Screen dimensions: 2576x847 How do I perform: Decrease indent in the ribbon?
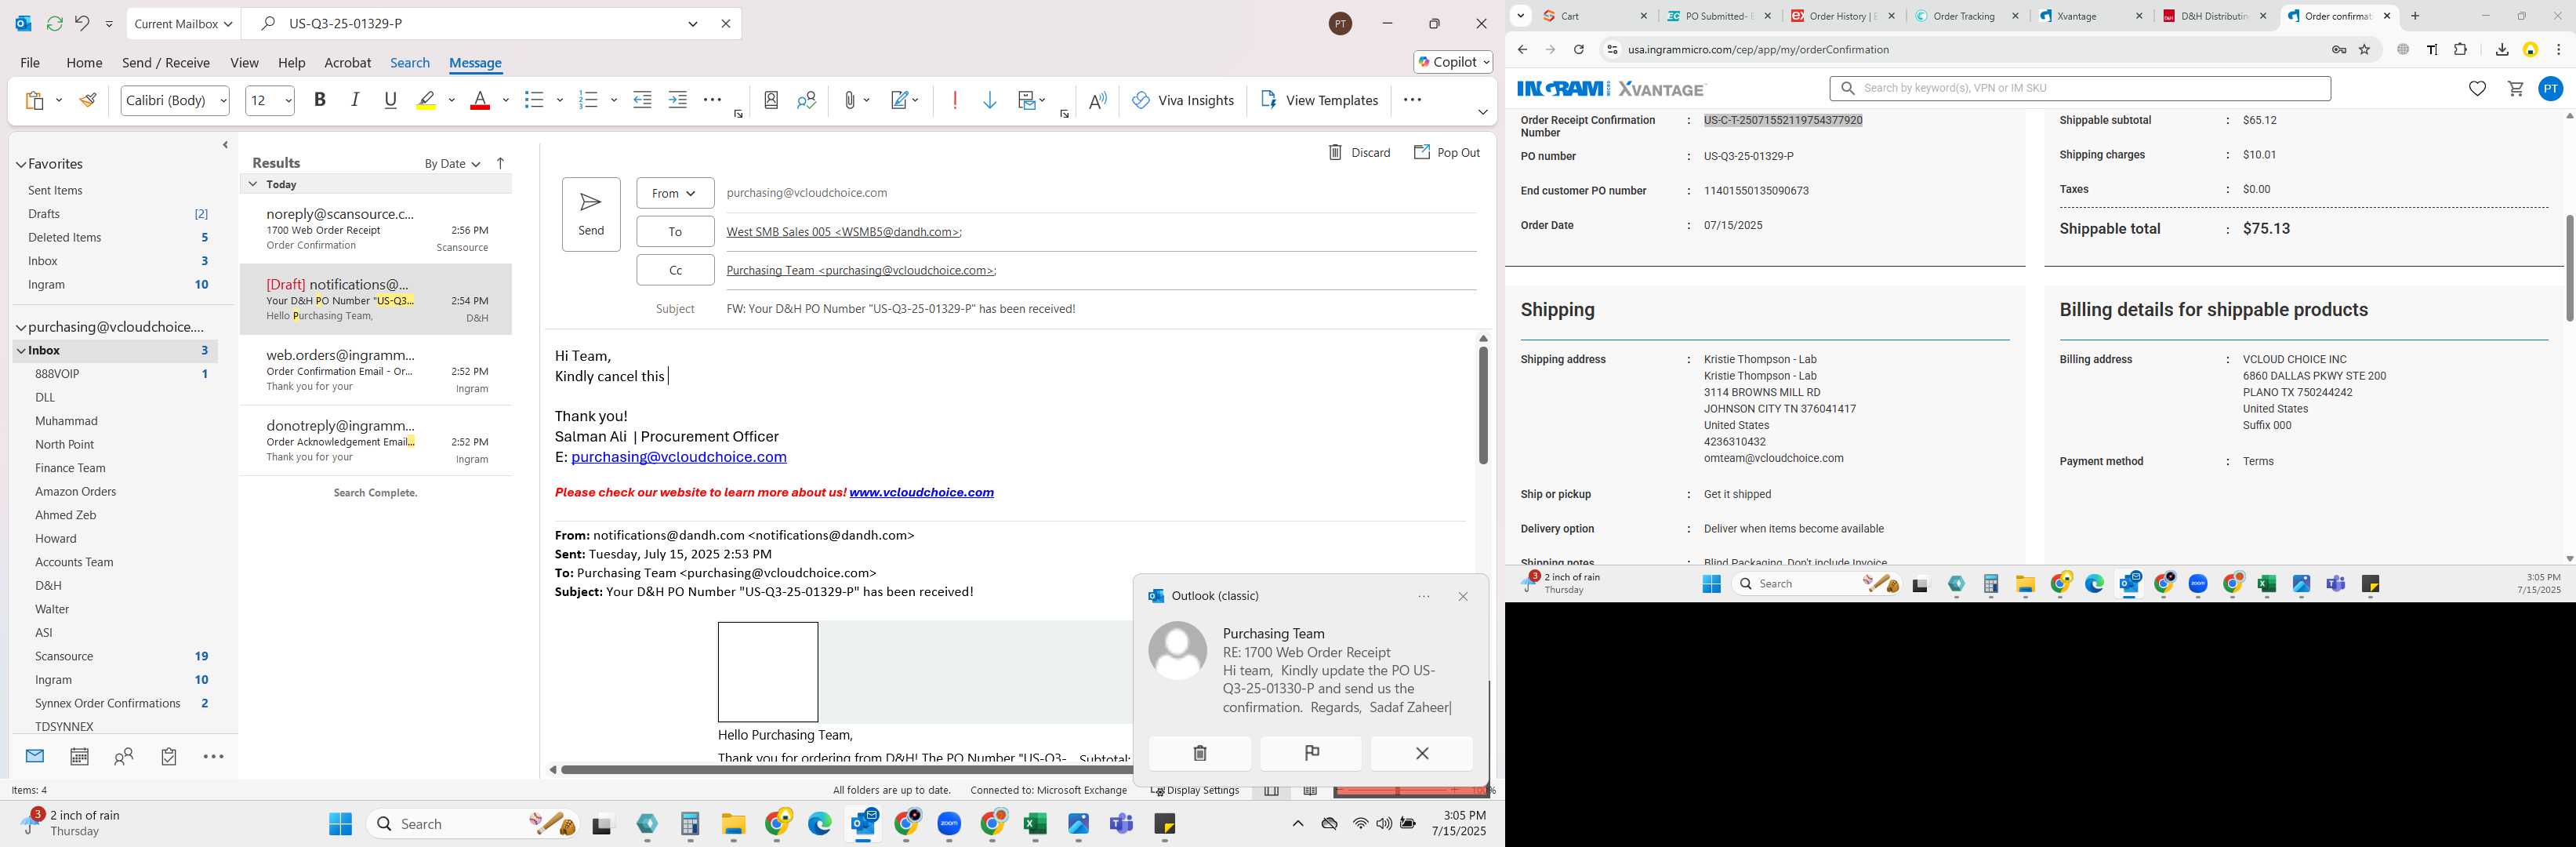point(643,100)
